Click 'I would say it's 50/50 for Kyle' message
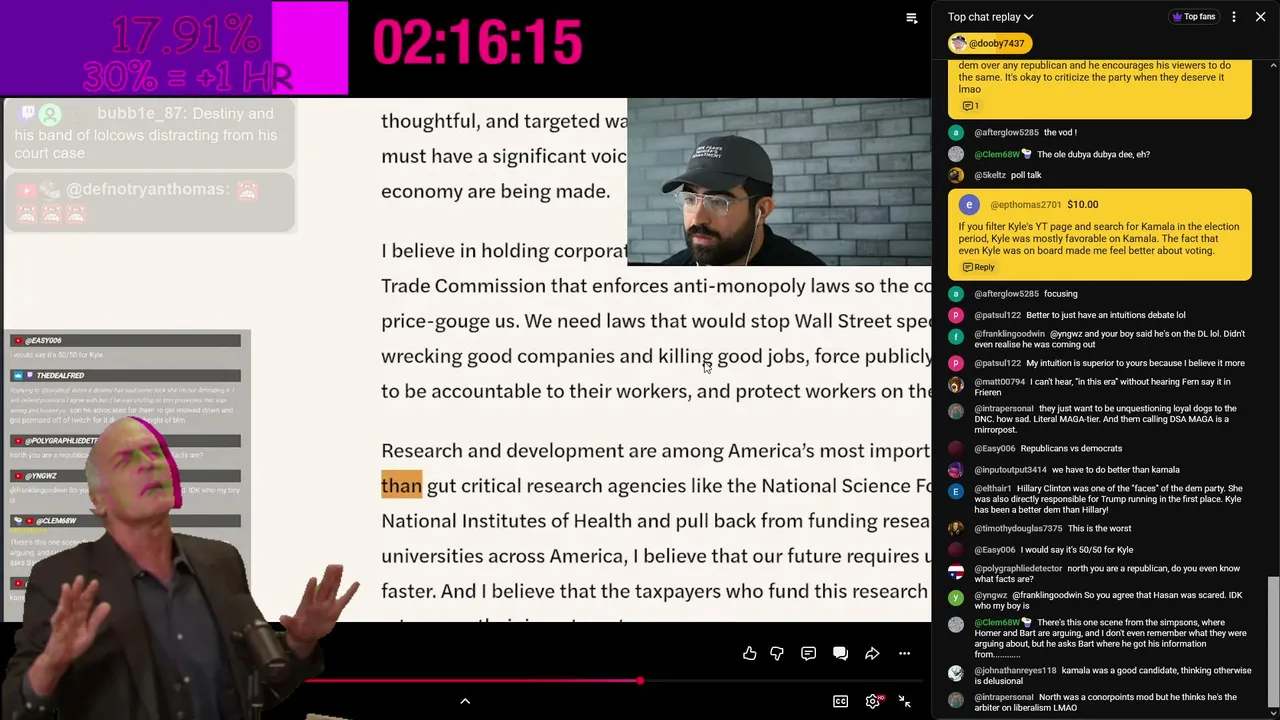 pyautogui.click(x=1077, y=550)
